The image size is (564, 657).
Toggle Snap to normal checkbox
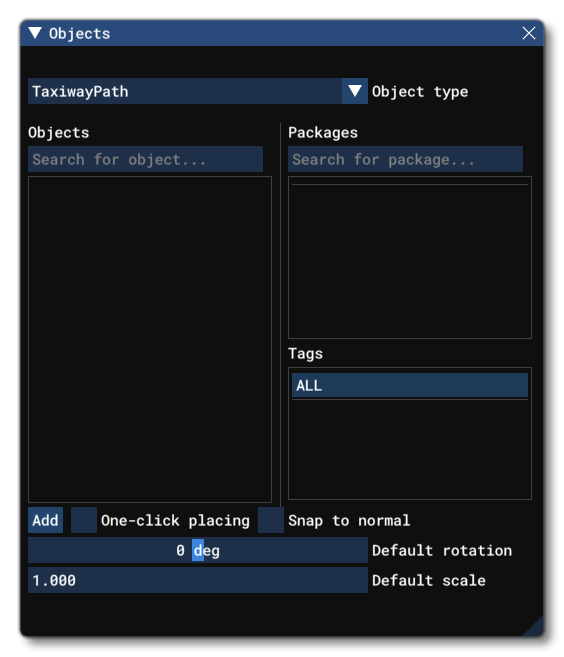[271, 520]
